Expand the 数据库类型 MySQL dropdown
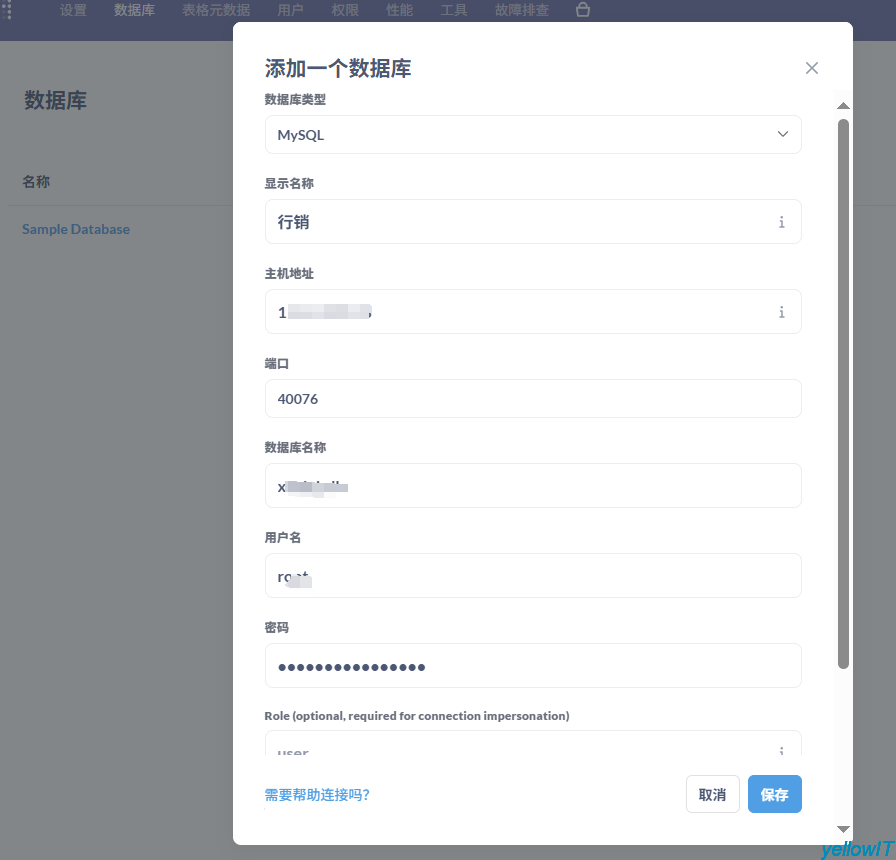 (x=533, y=135)
